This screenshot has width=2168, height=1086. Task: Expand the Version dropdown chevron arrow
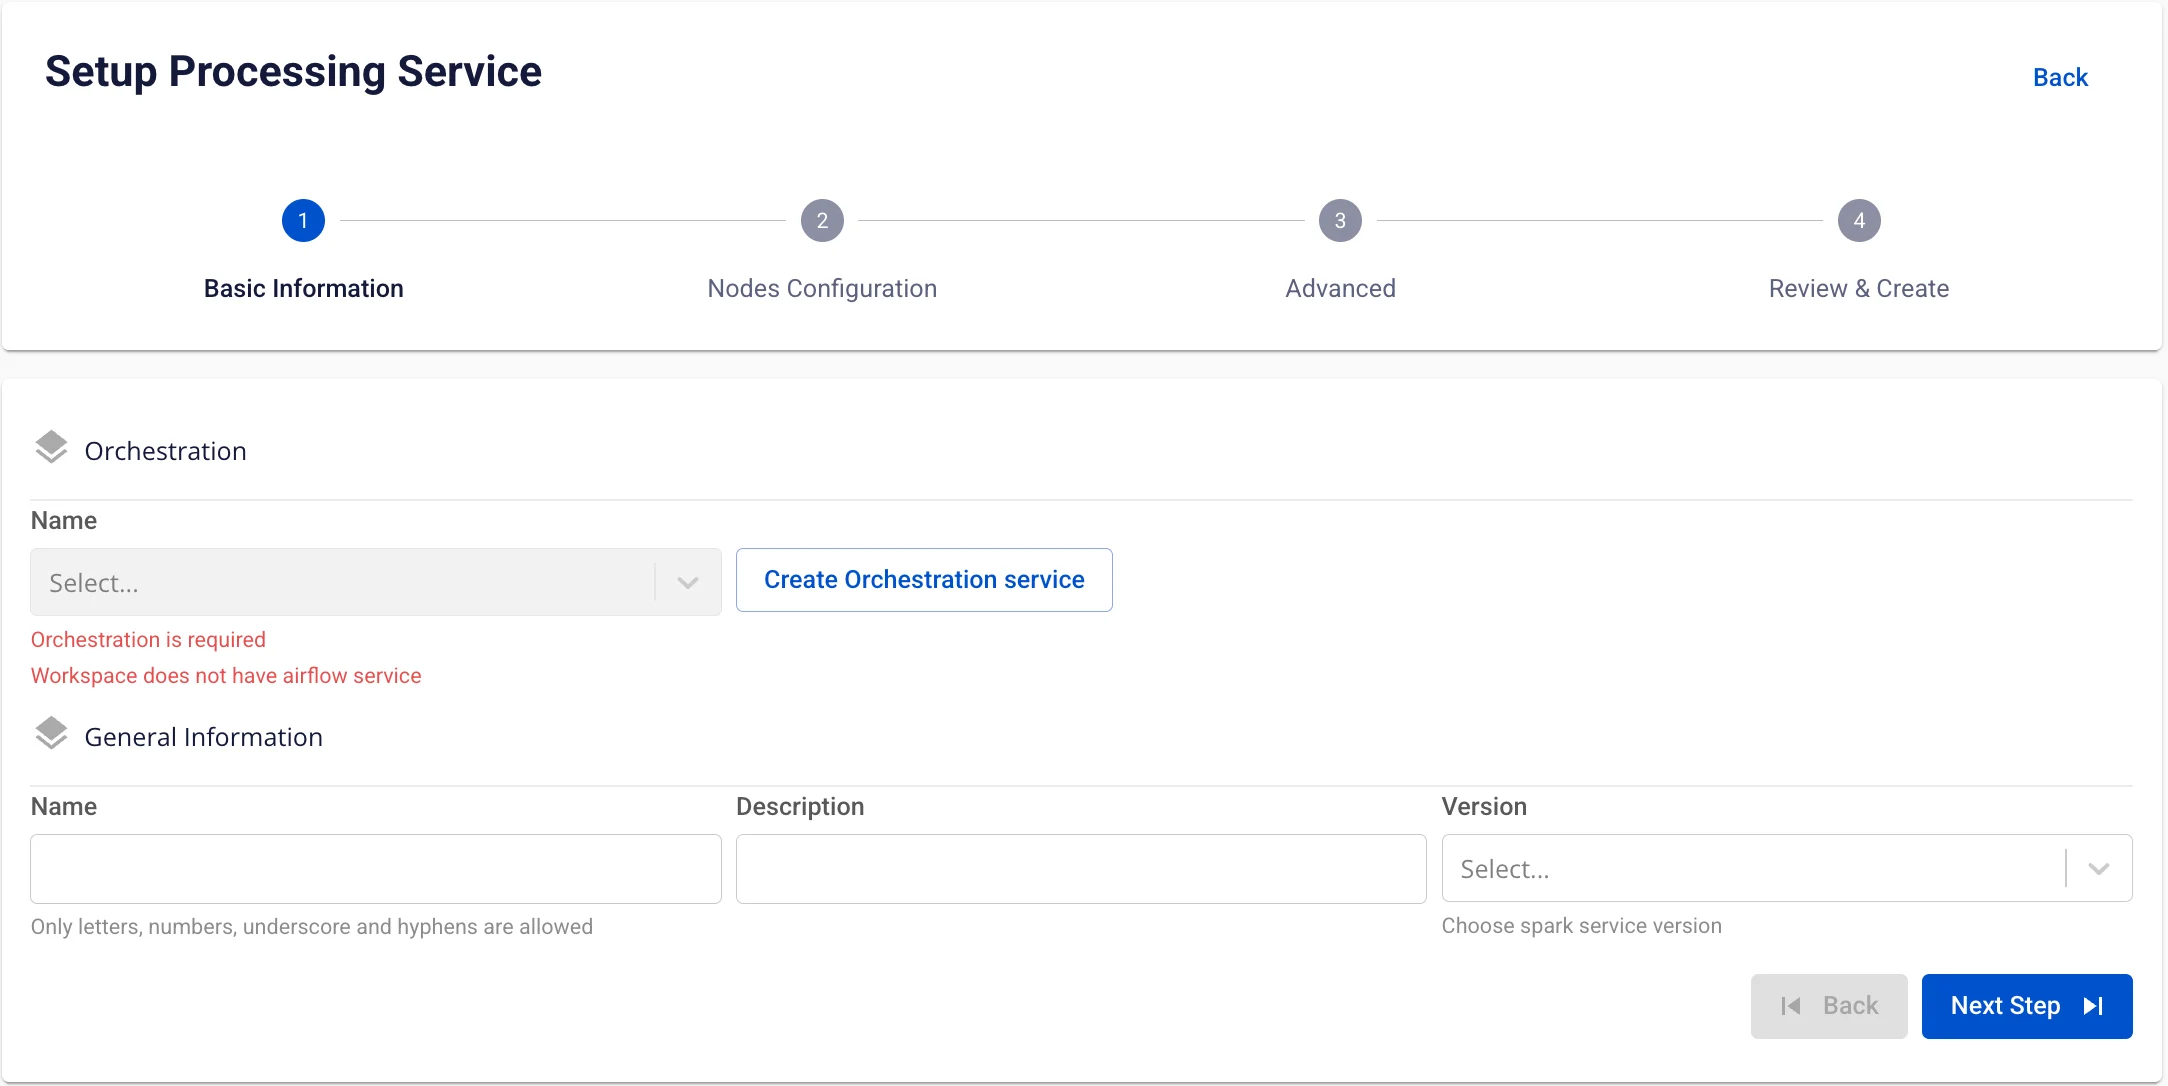point(2099,869)
